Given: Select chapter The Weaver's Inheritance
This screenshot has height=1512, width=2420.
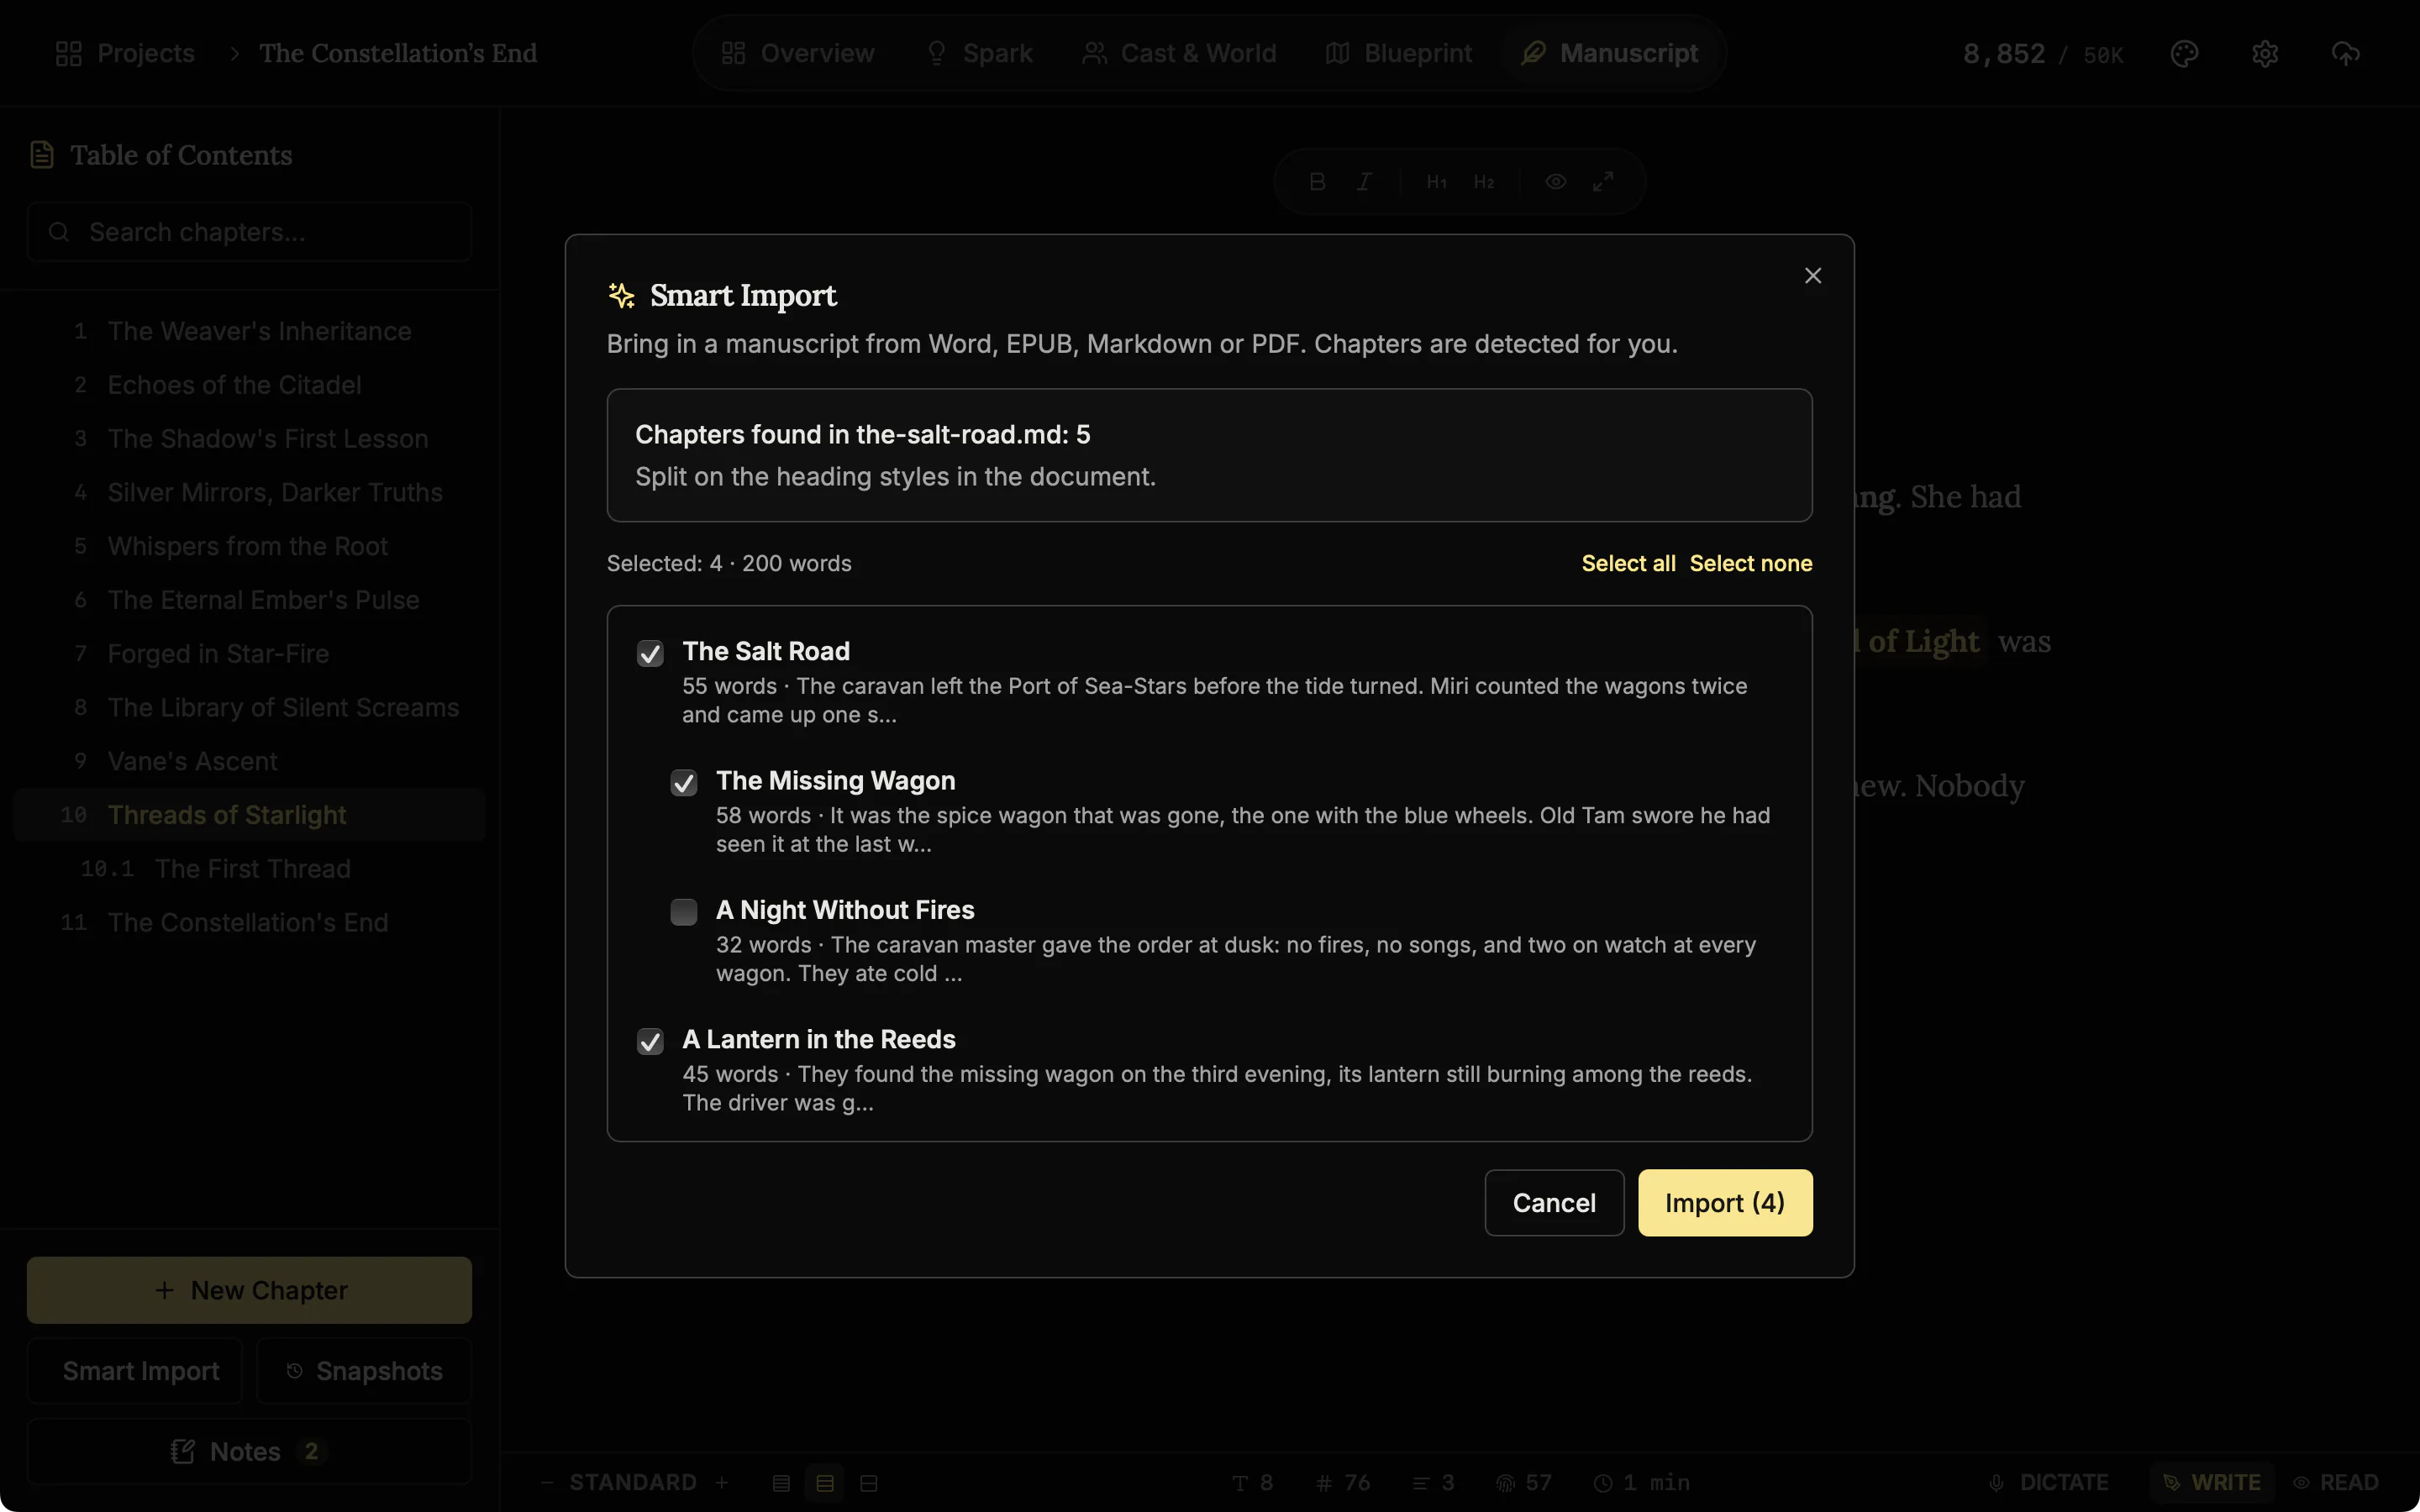Looking at the screenshot, I should click(249, 331).
